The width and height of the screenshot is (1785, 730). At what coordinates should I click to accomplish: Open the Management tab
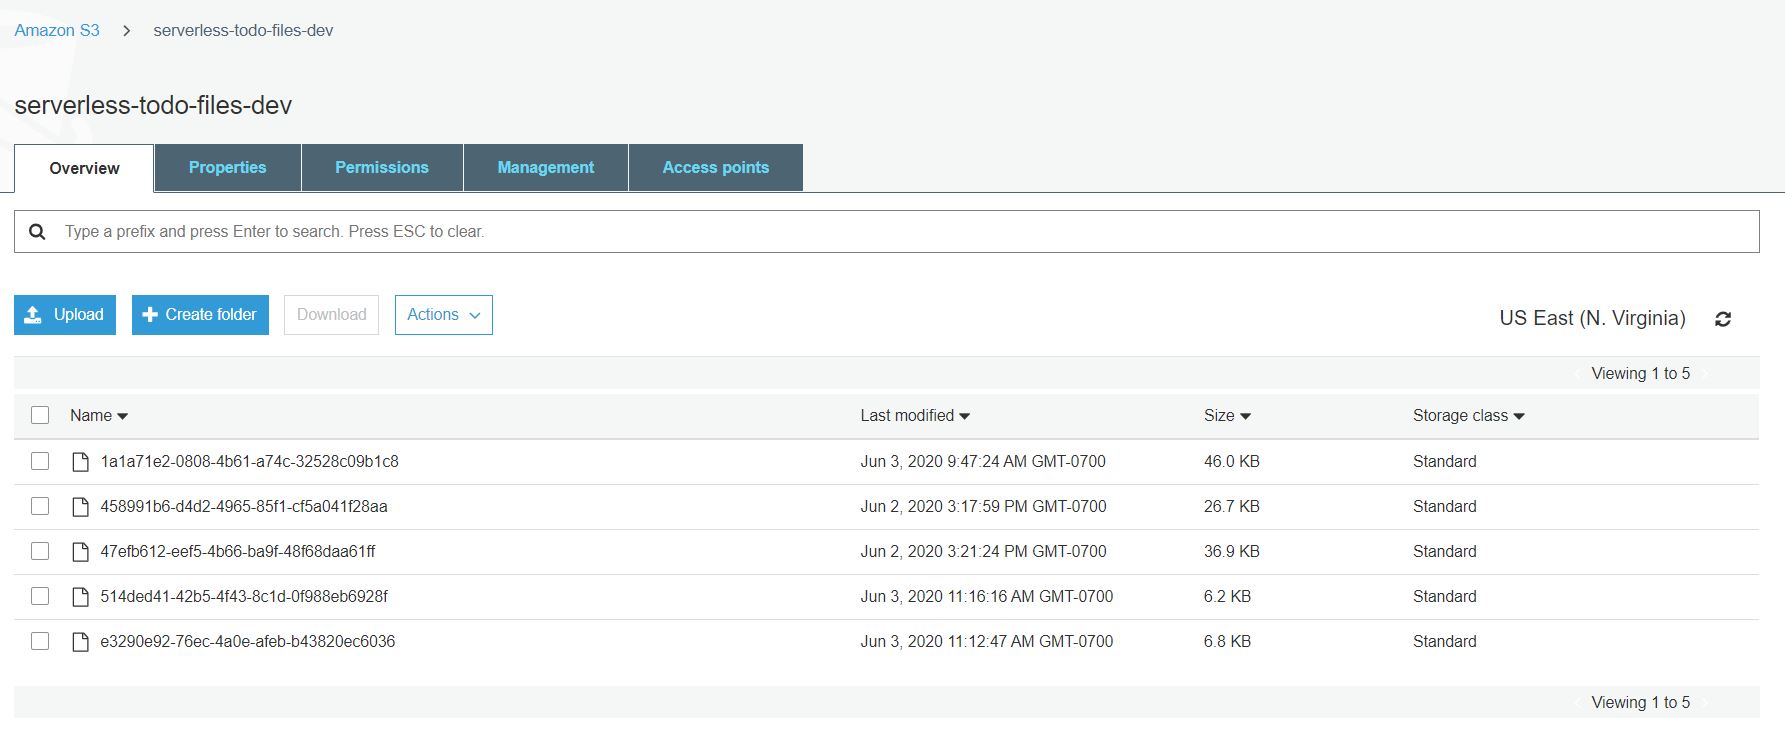546,167
